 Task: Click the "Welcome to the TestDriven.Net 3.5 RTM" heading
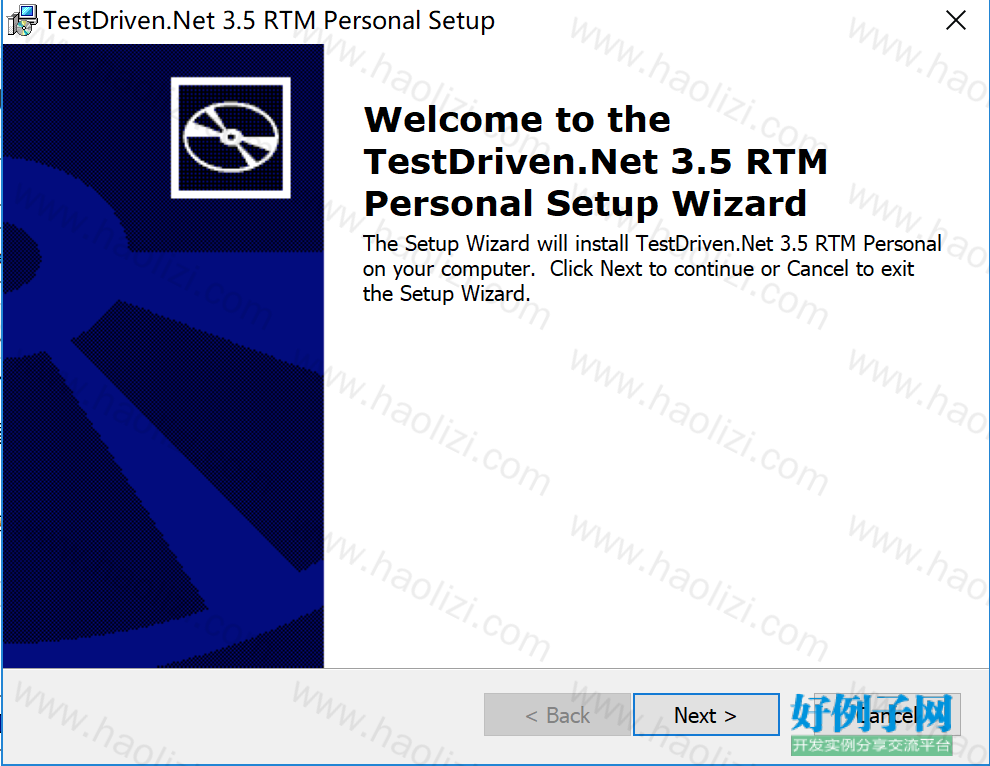(595, 161)
